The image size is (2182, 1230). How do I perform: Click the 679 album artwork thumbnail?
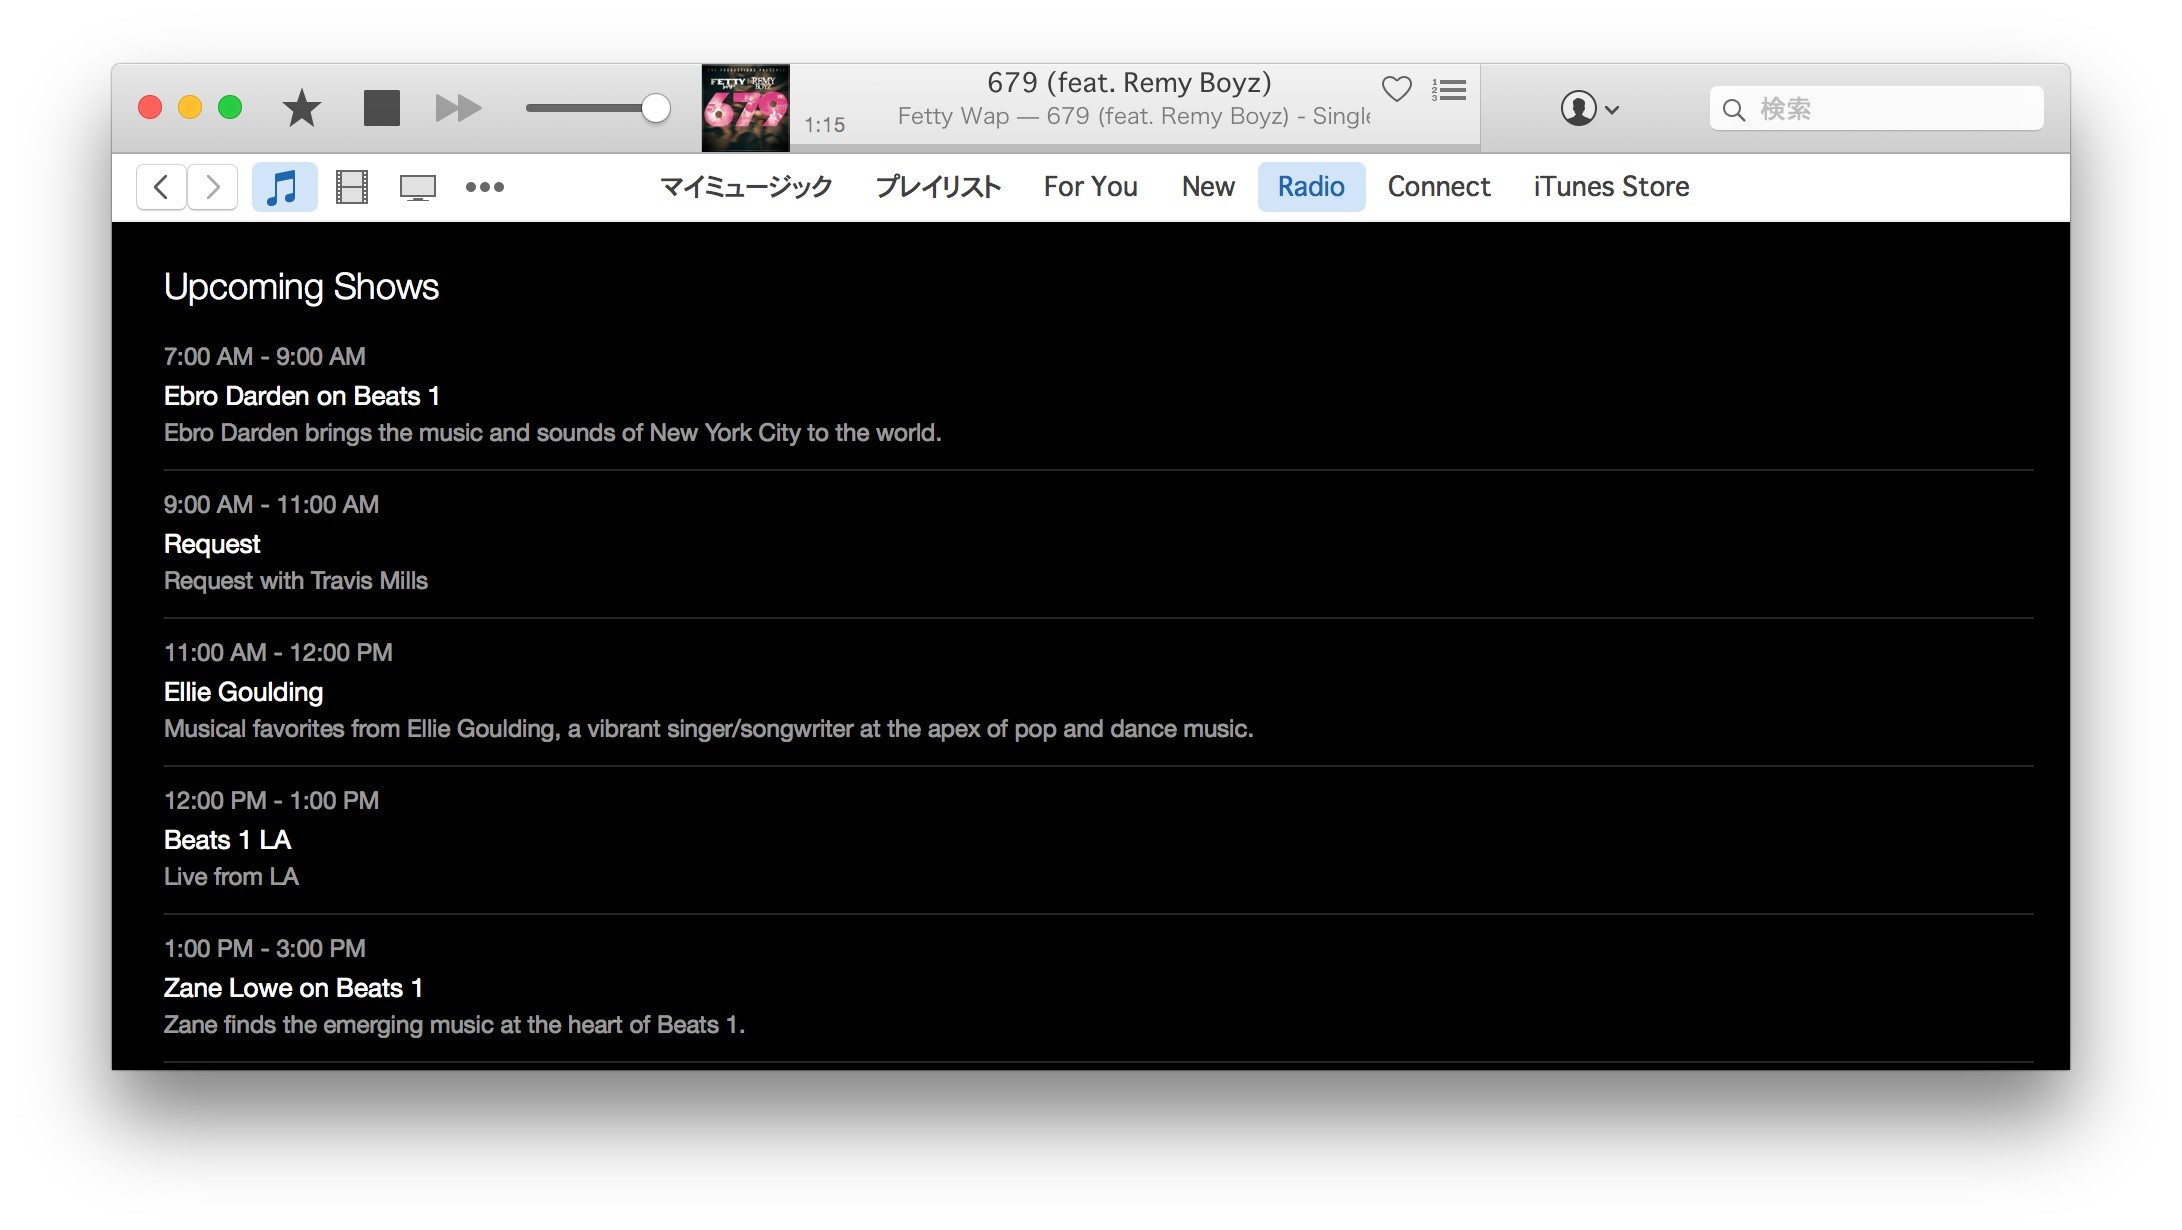point(745,108)
